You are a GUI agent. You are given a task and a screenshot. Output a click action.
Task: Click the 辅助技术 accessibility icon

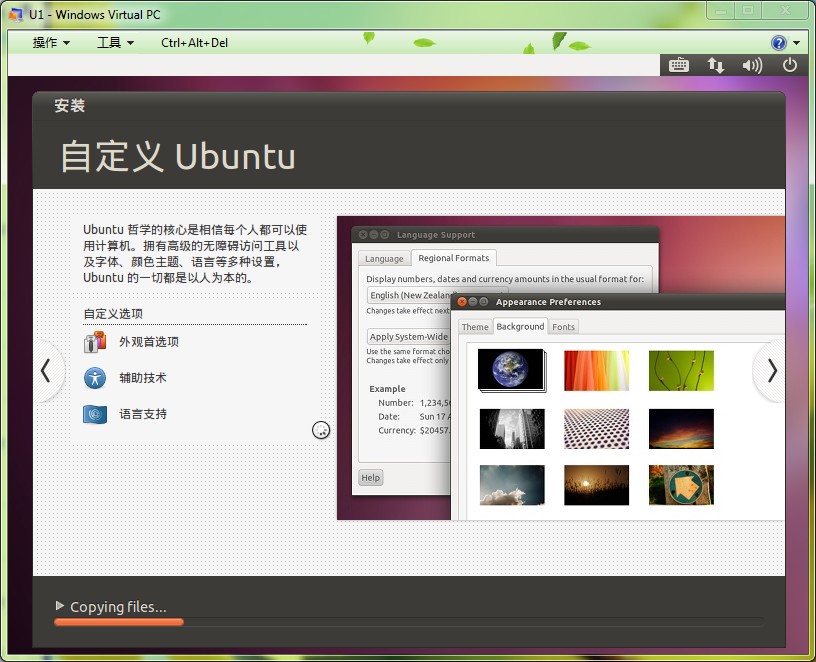(x=95, y=378)
